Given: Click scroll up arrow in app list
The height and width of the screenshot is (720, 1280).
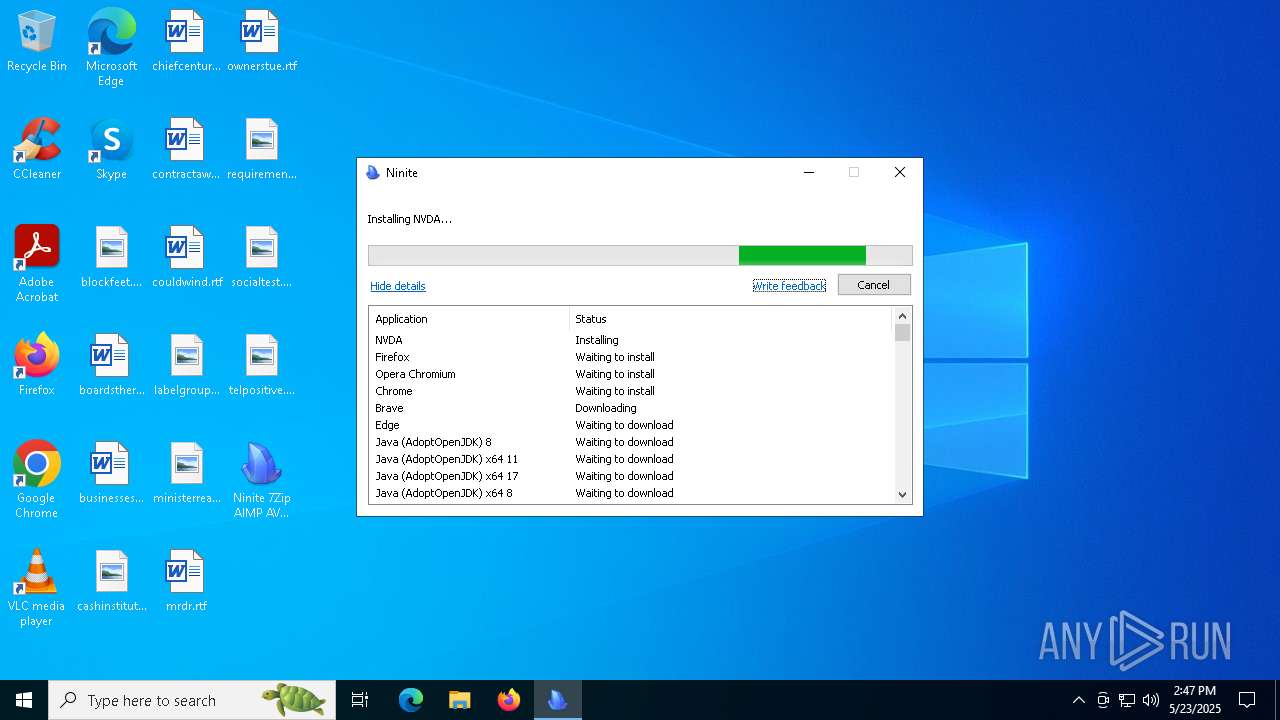Looking at the screenshot, I should [902, 316].
